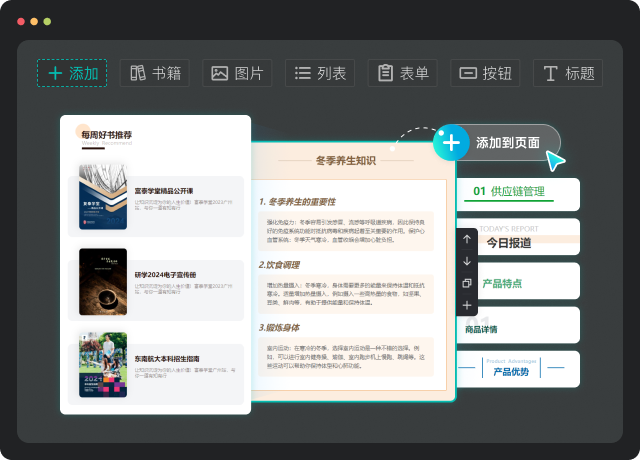Image resolution: width=640 pixels, height=460 pixels.
Task: Select the 图片 (Image) component
Action: (237, 73)
